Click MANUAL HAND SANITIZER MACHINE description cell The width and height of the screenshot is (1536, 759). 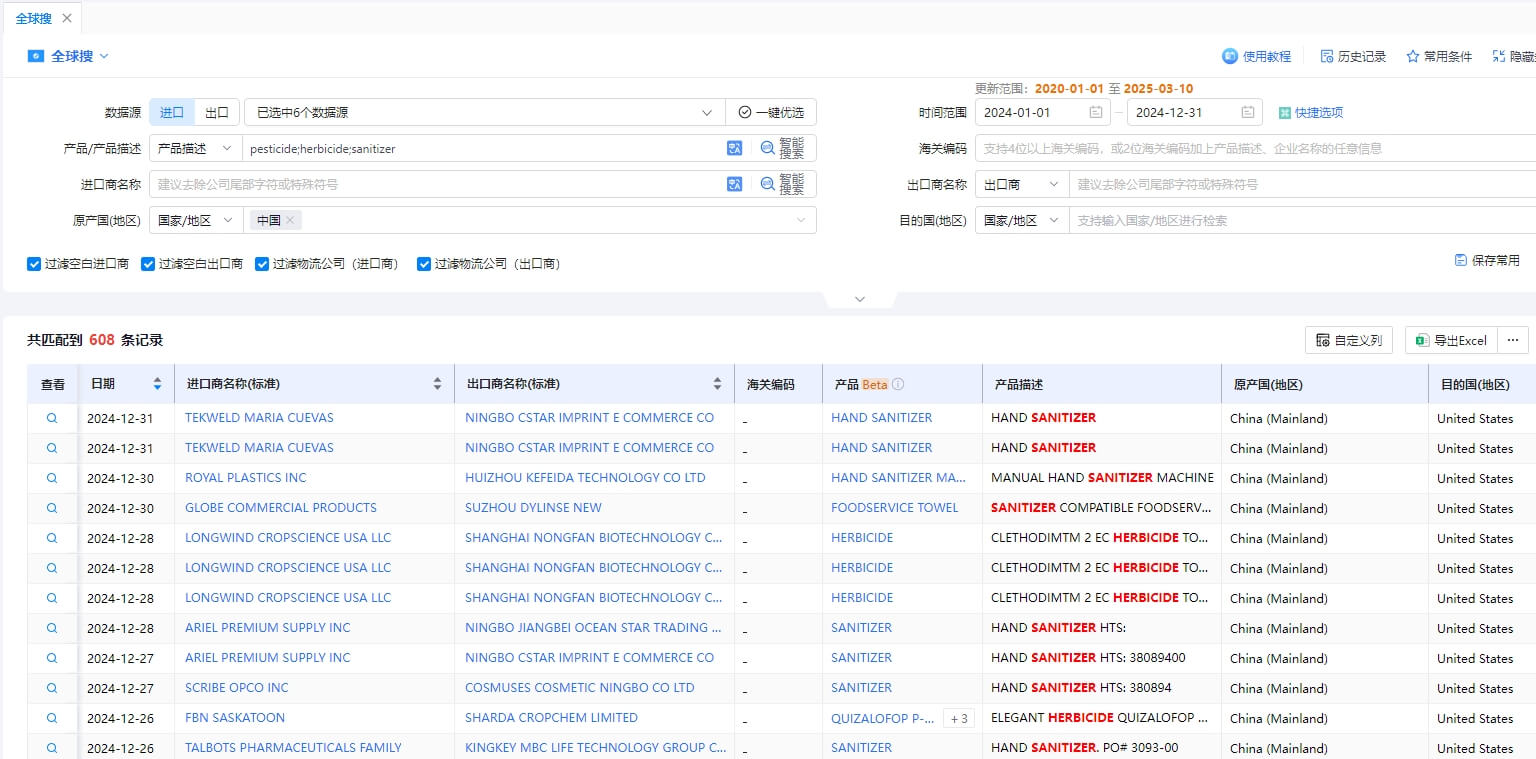tap(1102, 478)
